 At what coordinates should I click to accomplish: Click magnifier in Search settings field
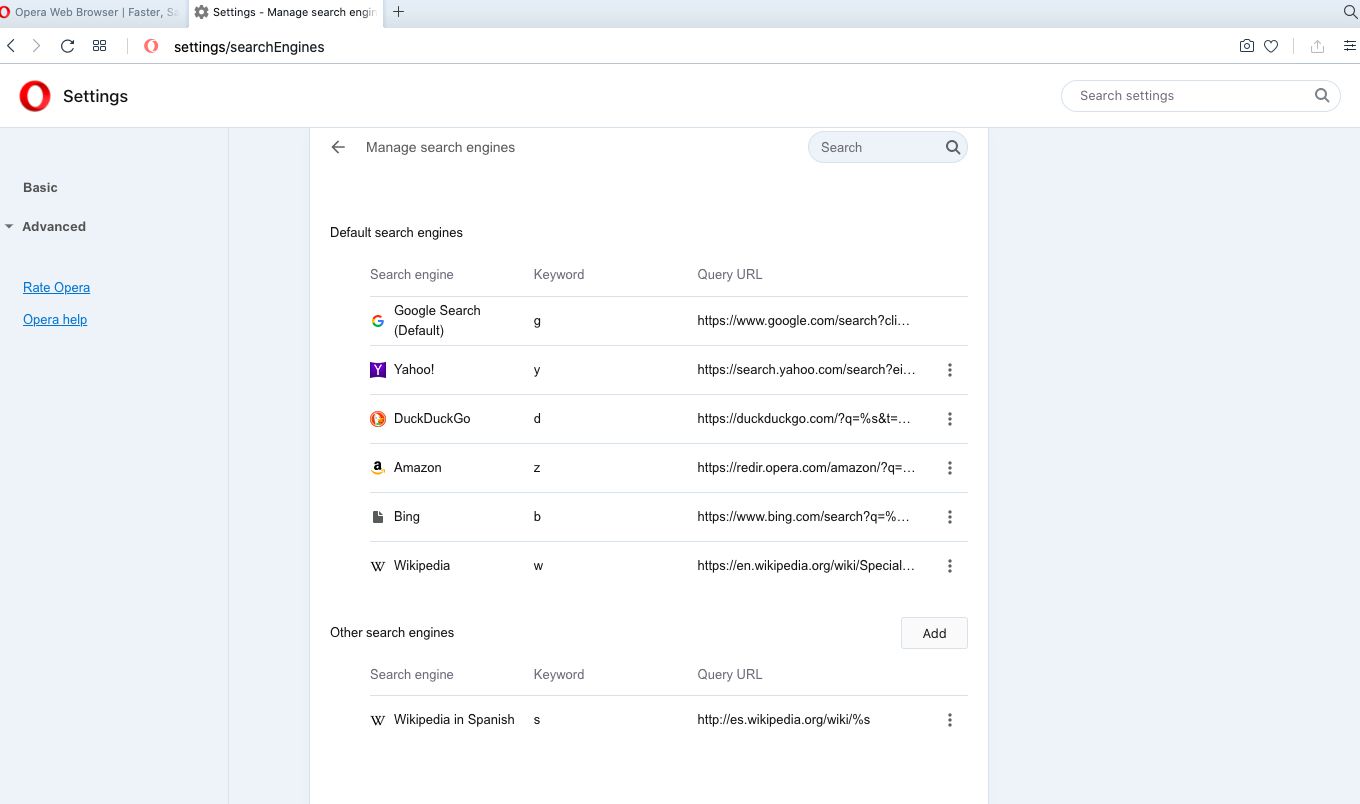pos(1322,96)
